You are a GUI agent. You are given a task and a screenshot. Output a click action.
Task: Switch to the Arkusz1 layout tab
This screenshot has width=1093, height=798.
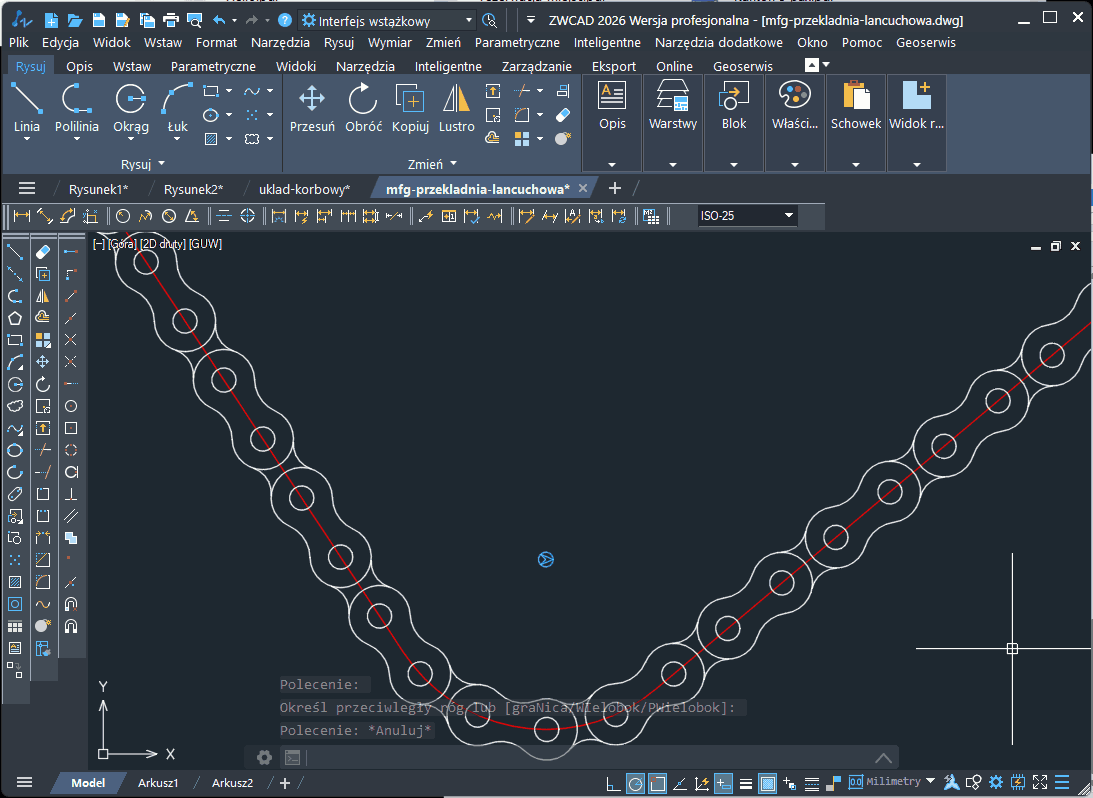(158, 783)
